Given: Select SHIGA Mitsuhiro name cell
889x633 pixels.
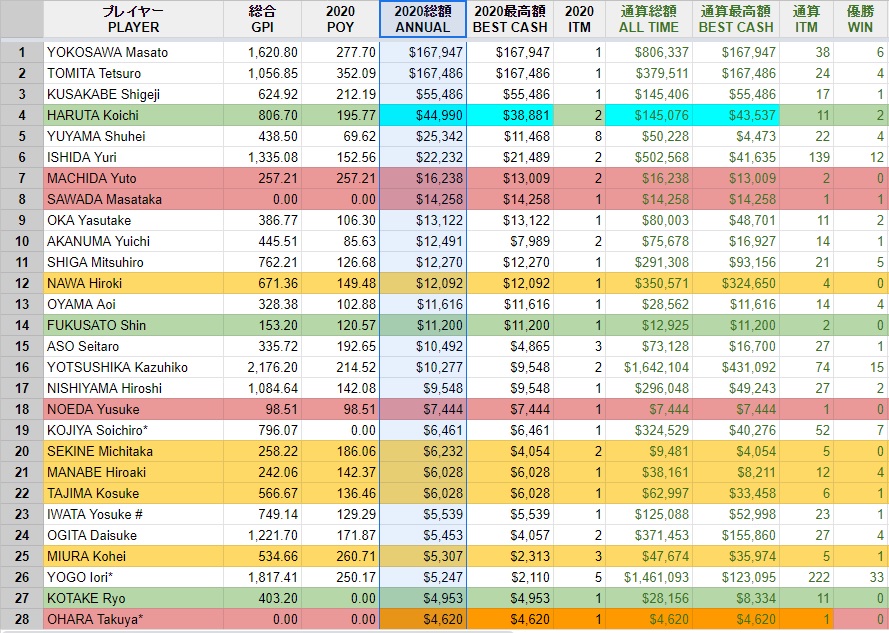Looking at the screenshot, I should point(133,262).
